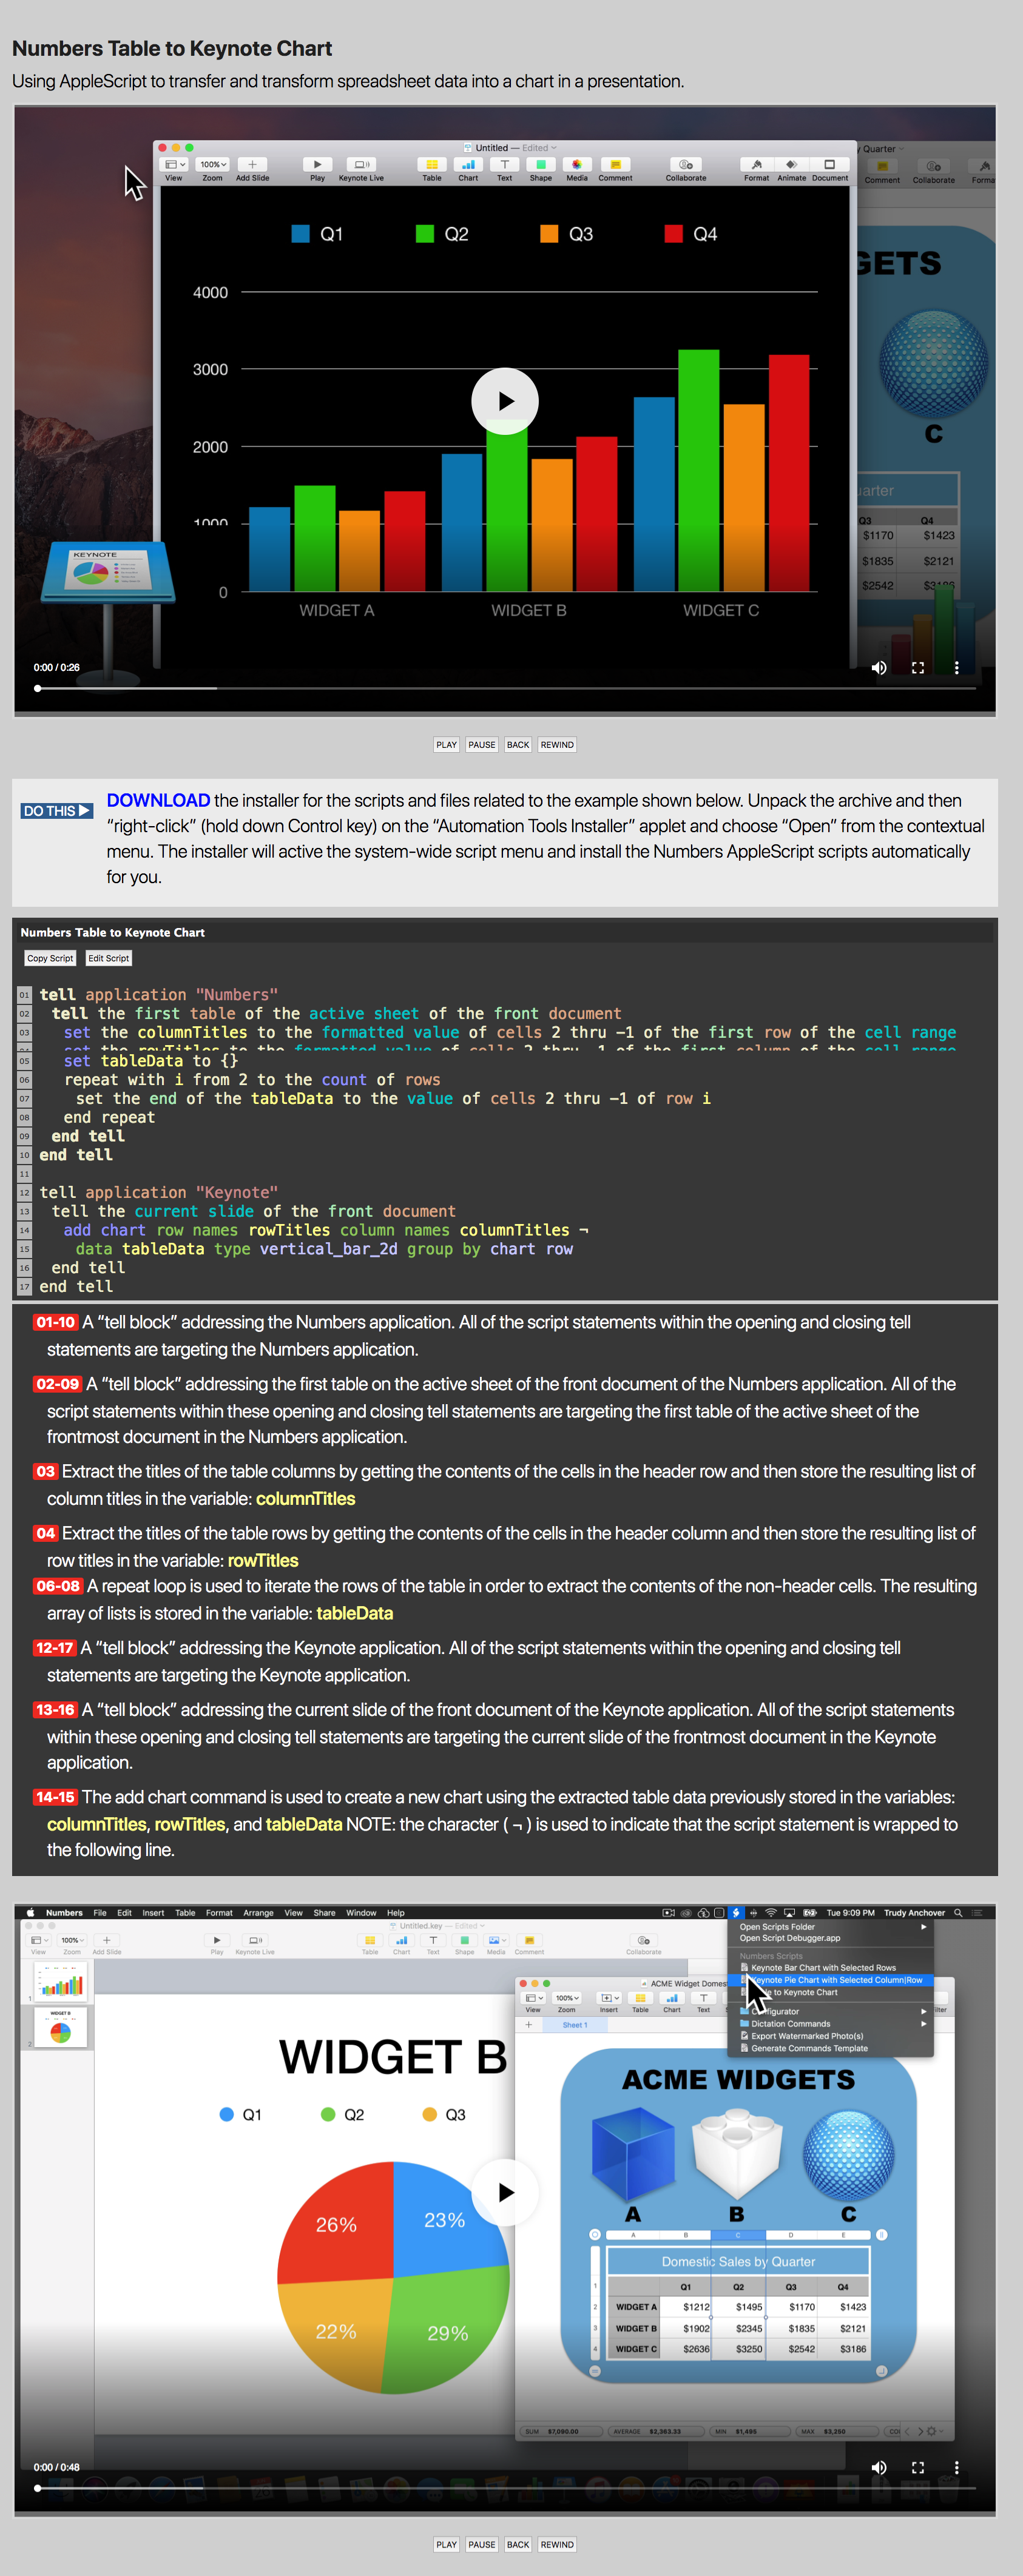This screenshot has height=2576, width=1023.
Task: Click REWIND under the bar chart video
Action: click(x=557, y=745)
